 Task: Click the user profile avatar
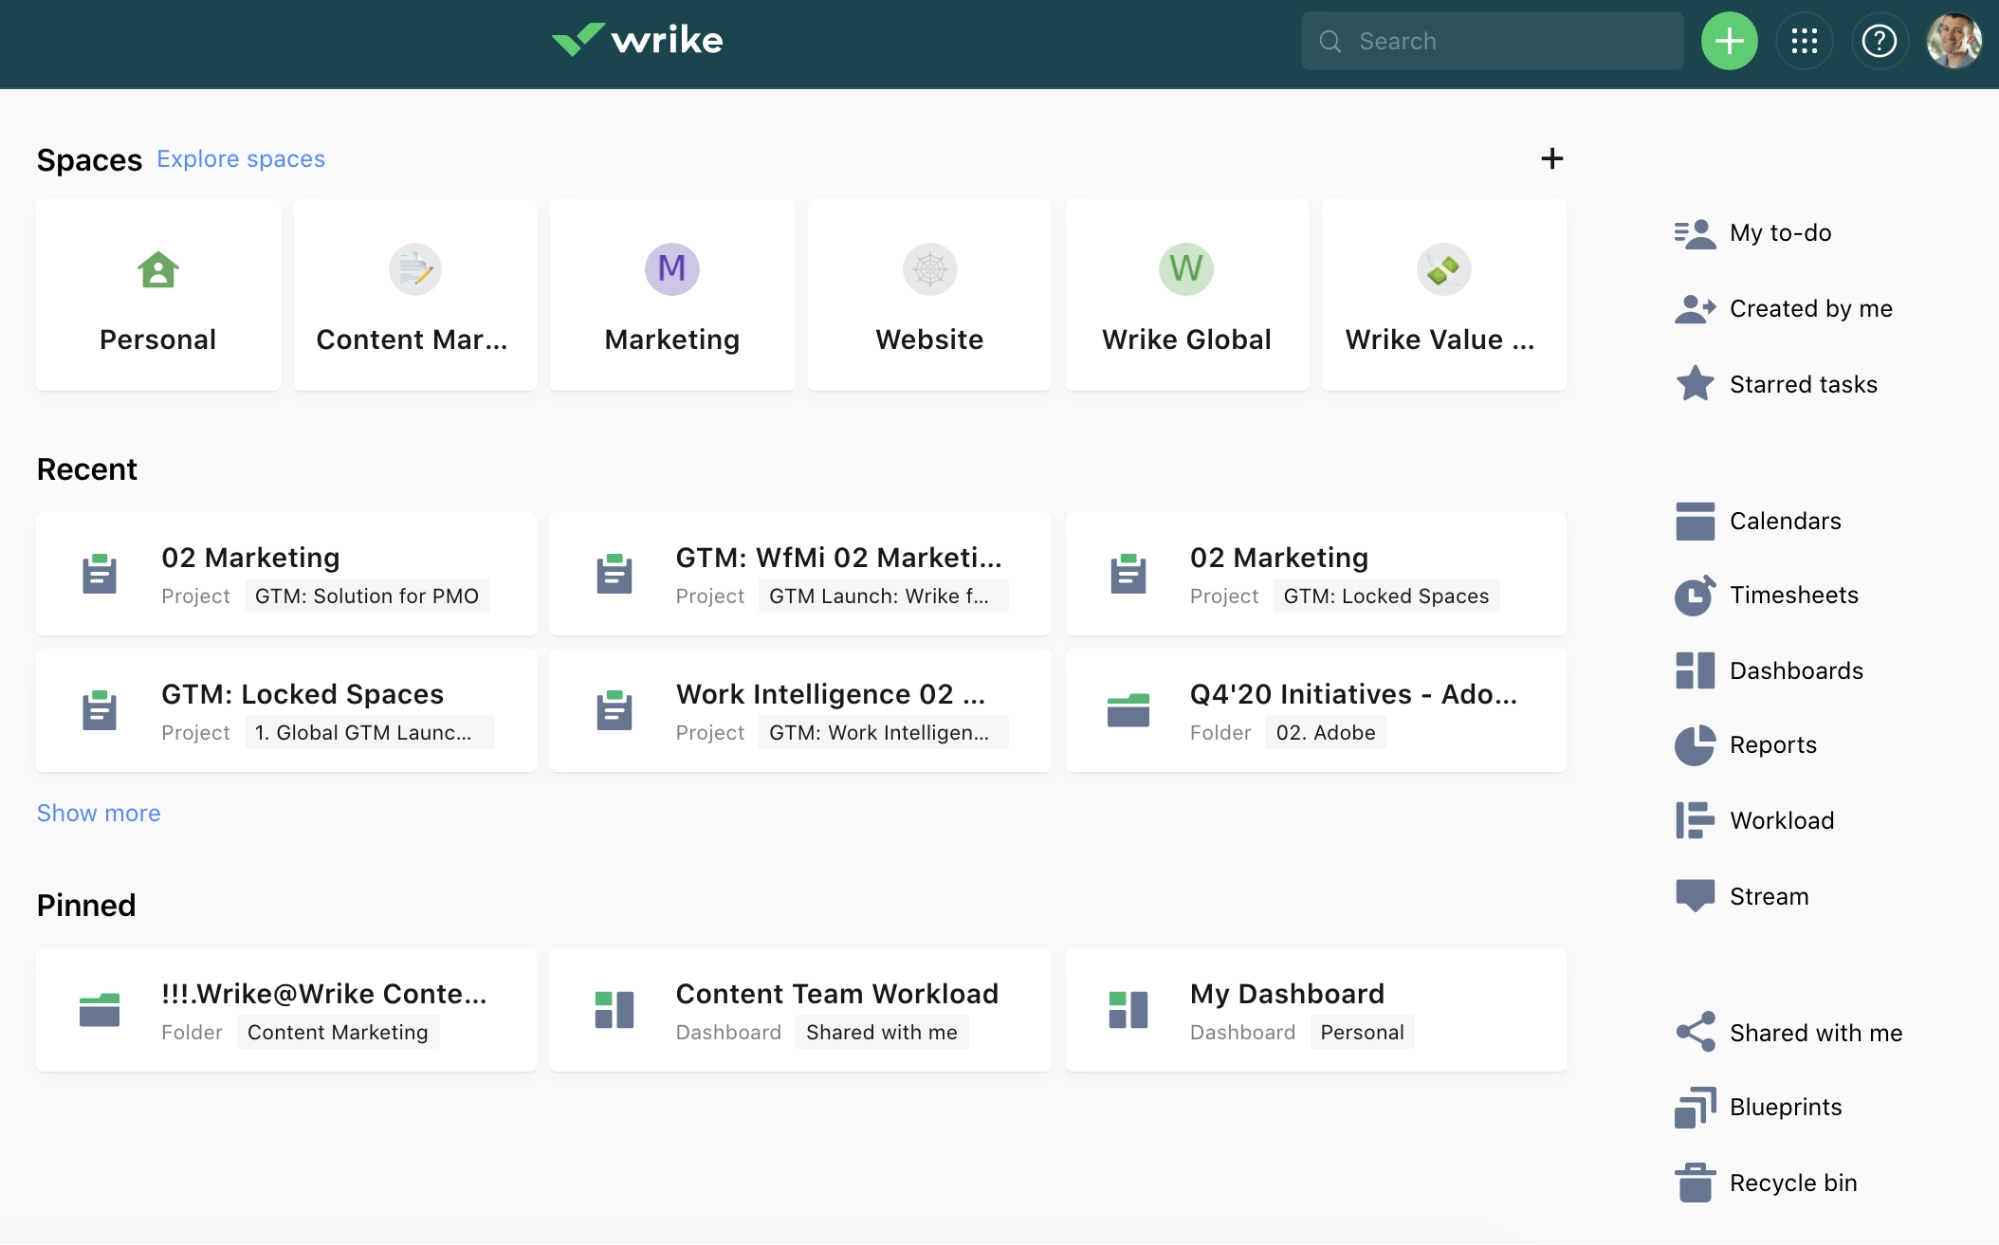(x=1953, y=41)
